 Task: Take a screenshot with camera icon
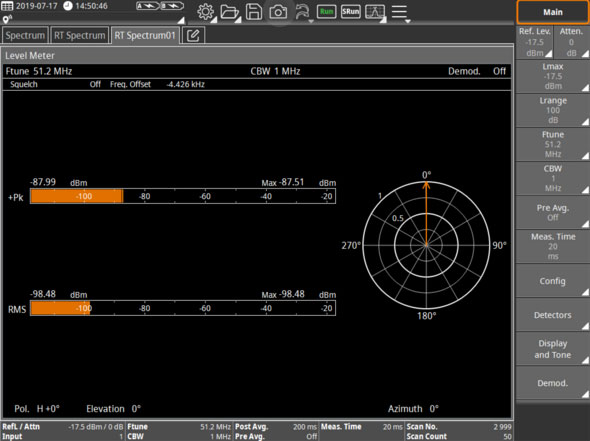(x=278, y=12)
